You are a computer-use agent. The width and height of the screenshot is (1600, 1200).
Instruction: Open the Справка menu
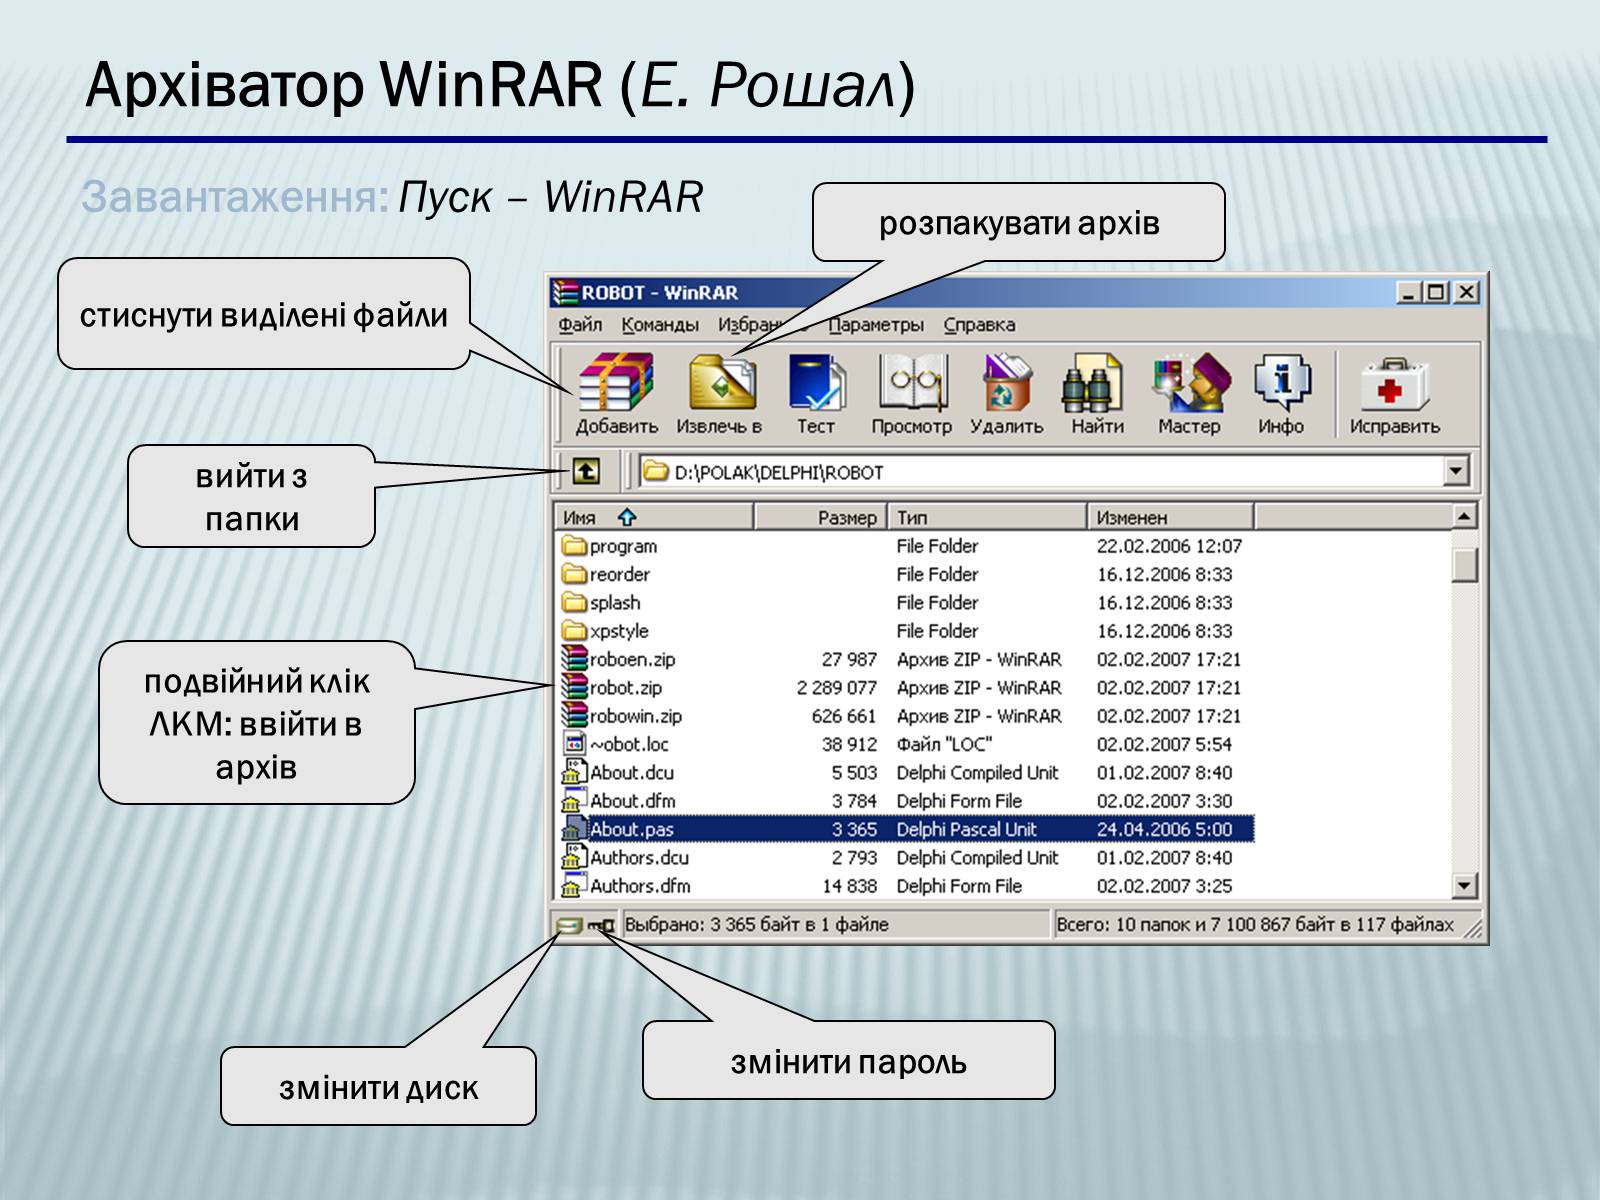click(x=979, y=324)
